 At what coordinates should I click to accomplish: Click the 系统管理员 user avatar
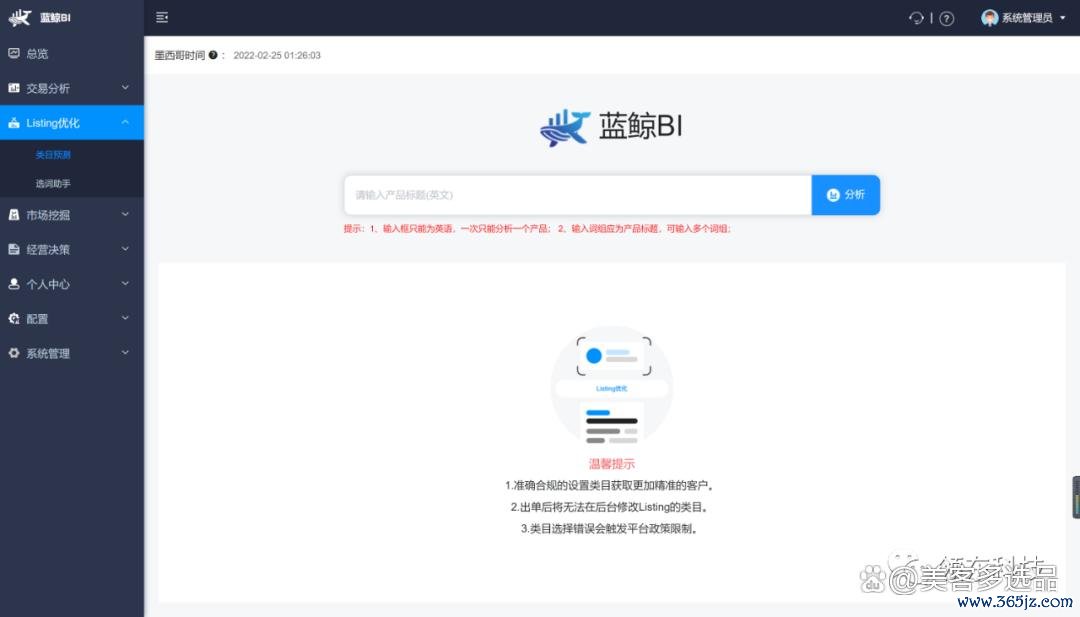(989, 18)
